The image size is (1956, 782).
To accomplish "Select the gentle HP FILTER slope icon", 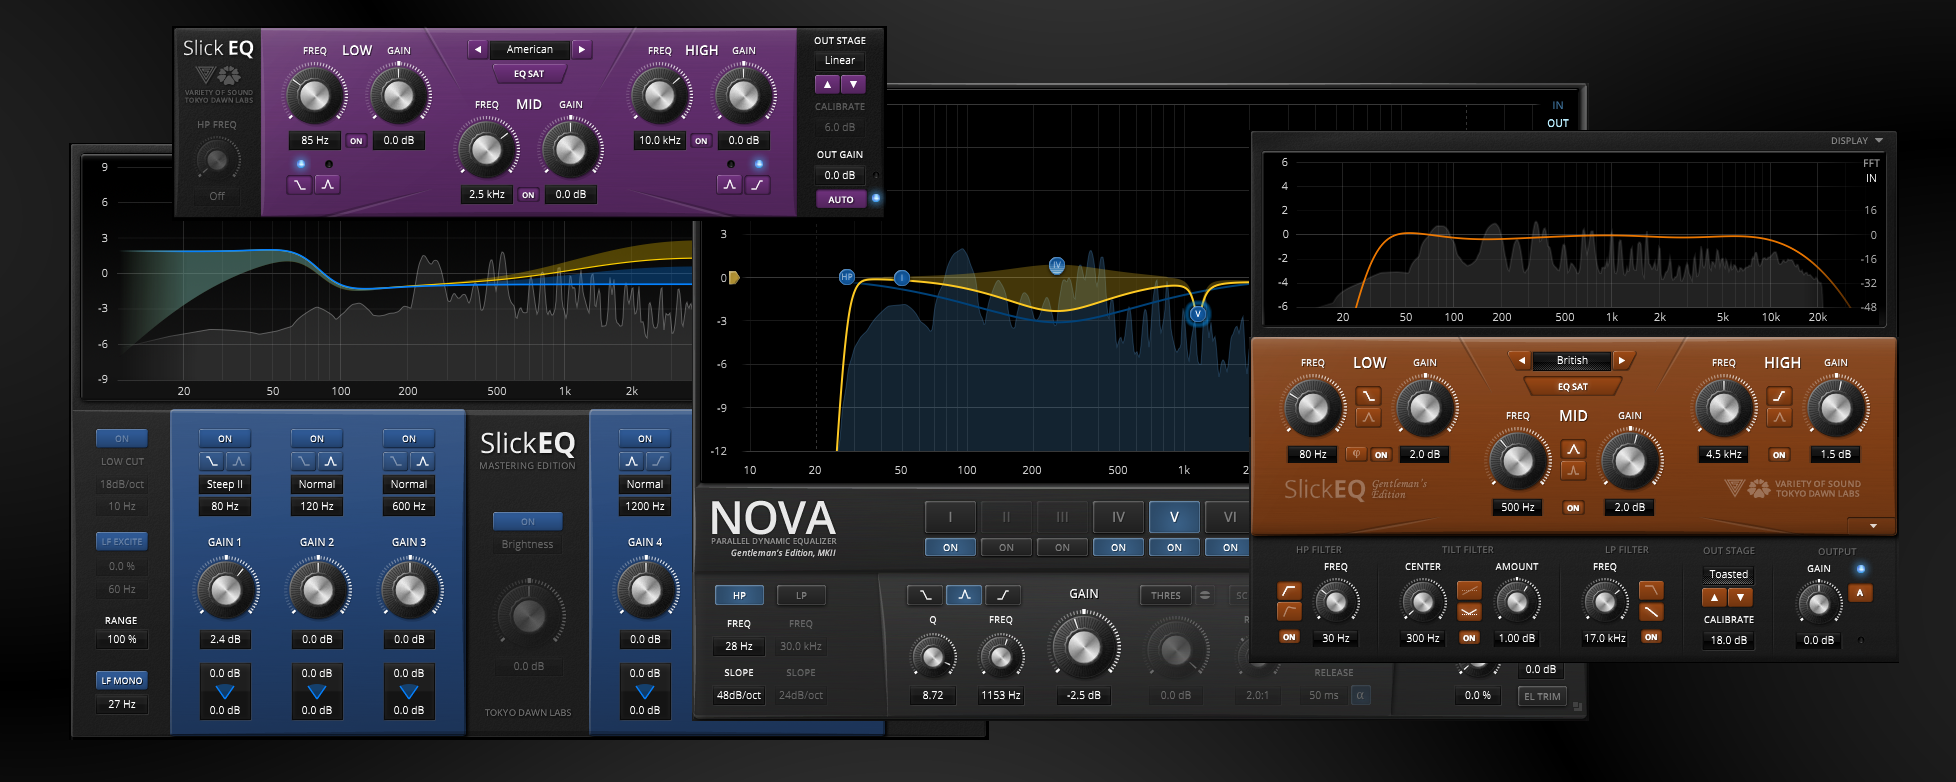I will (x=1289, y=611).
